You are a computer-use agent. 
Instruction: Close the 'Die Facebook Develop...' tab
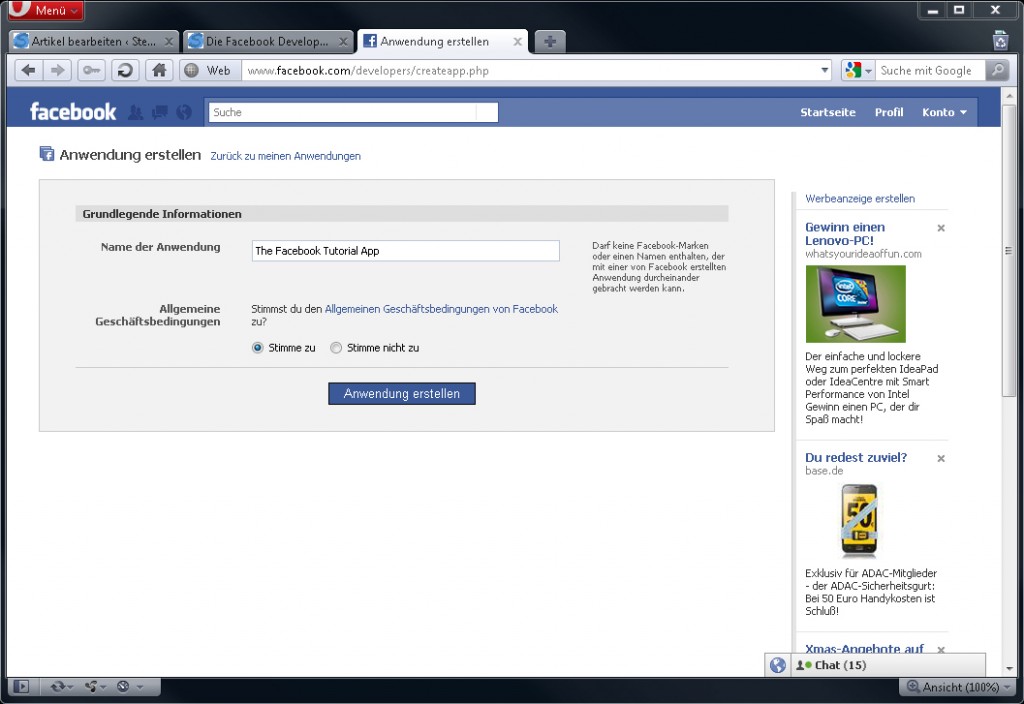343,42
